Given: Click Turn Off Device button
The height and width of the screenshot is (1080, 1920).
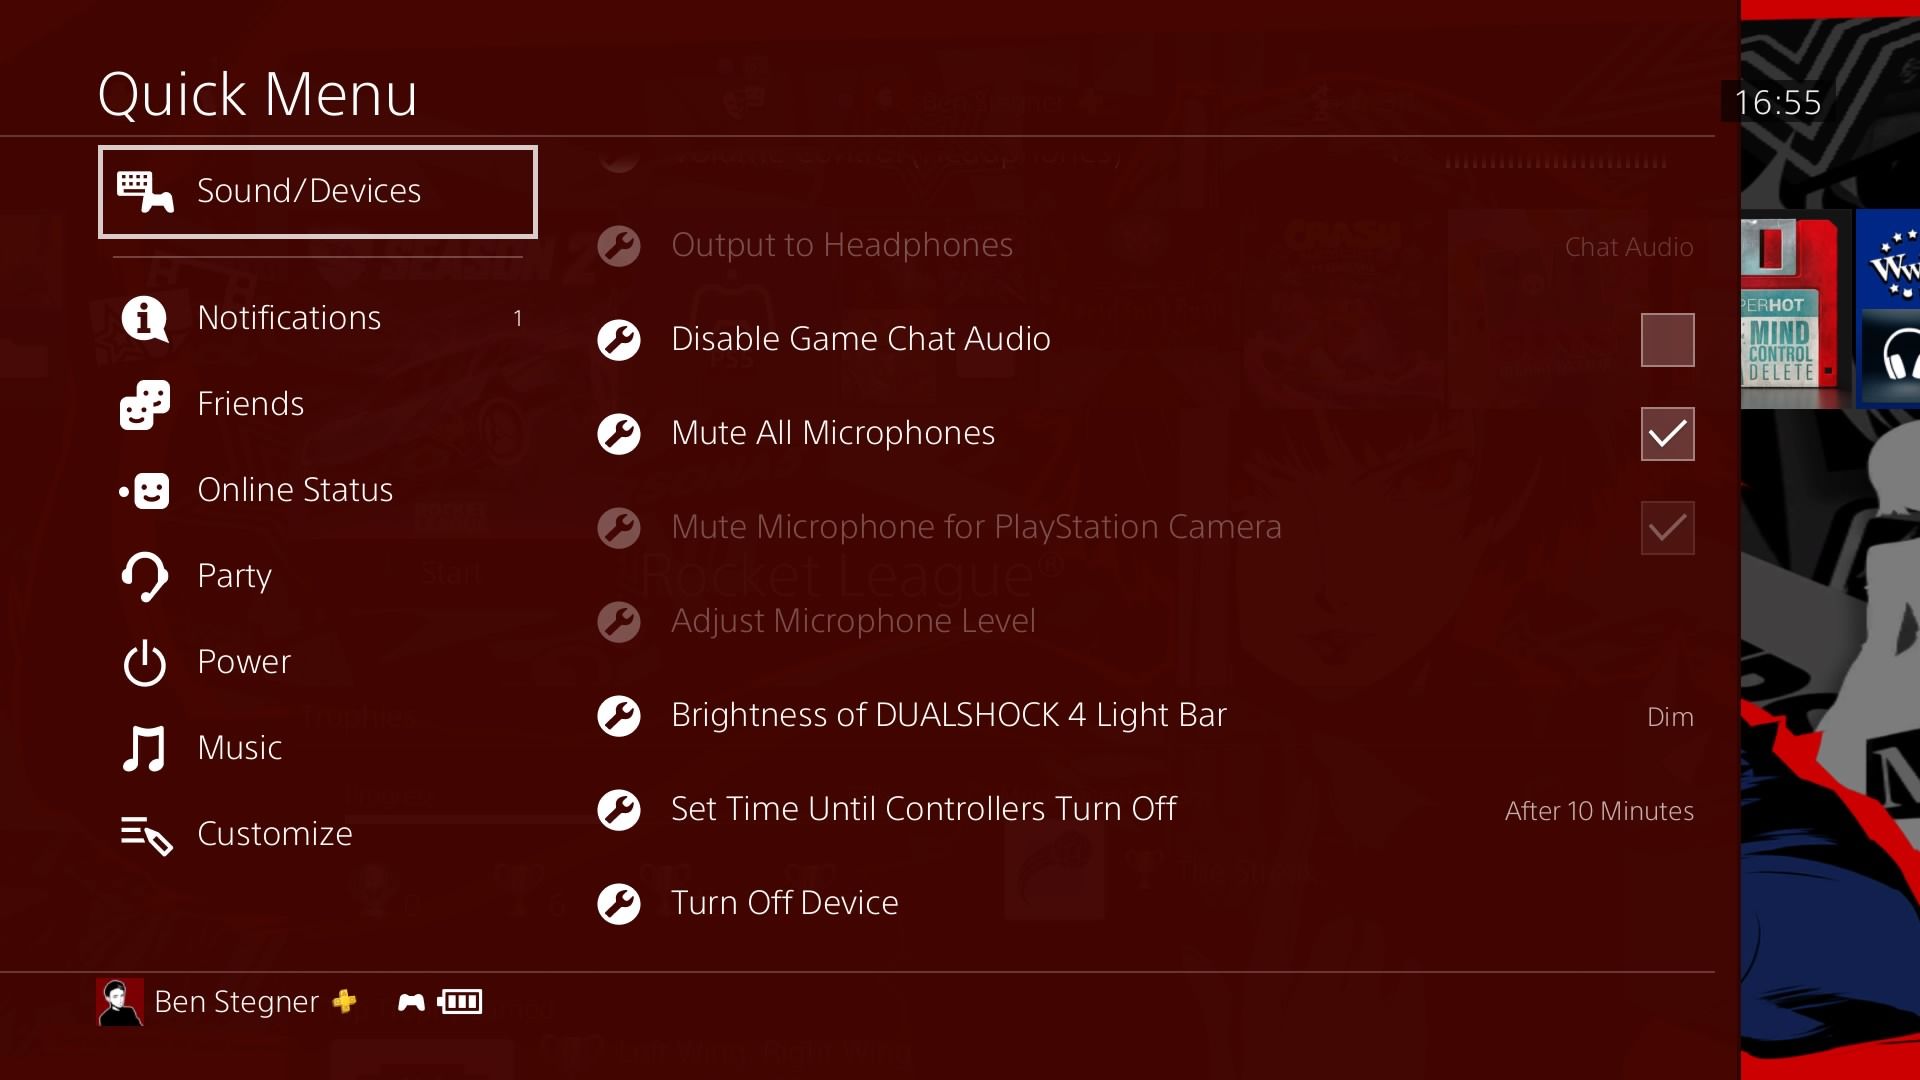Looking at the screenshot, I should (x=785, y=902).
